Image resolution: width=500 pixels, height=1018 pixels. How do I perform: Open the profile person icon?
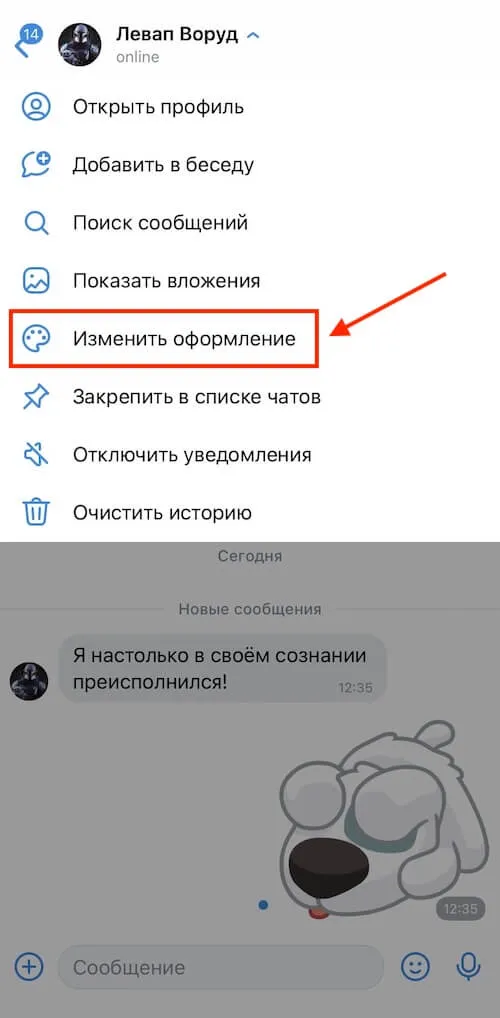point(36,107)
